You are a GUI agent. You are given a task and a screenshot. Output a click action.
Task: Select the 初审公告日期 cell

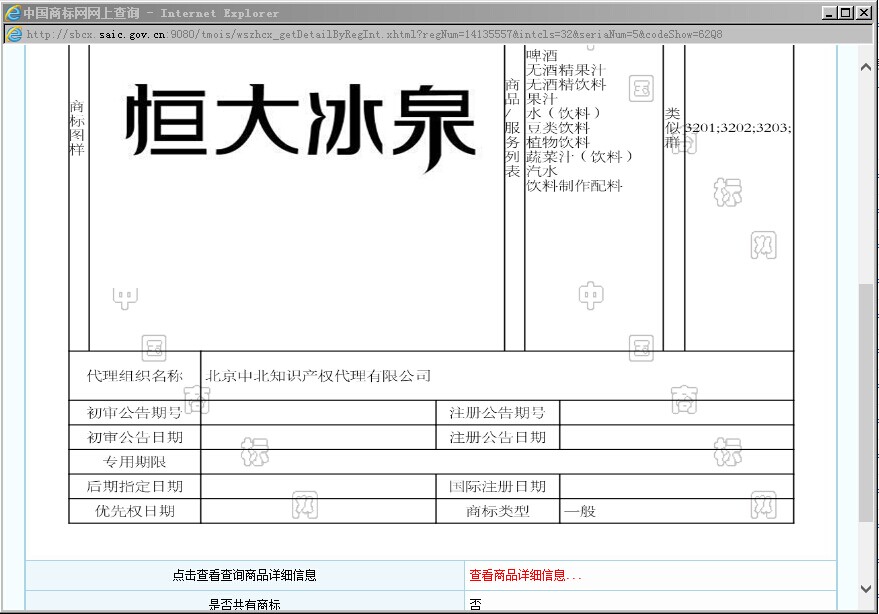135,437
